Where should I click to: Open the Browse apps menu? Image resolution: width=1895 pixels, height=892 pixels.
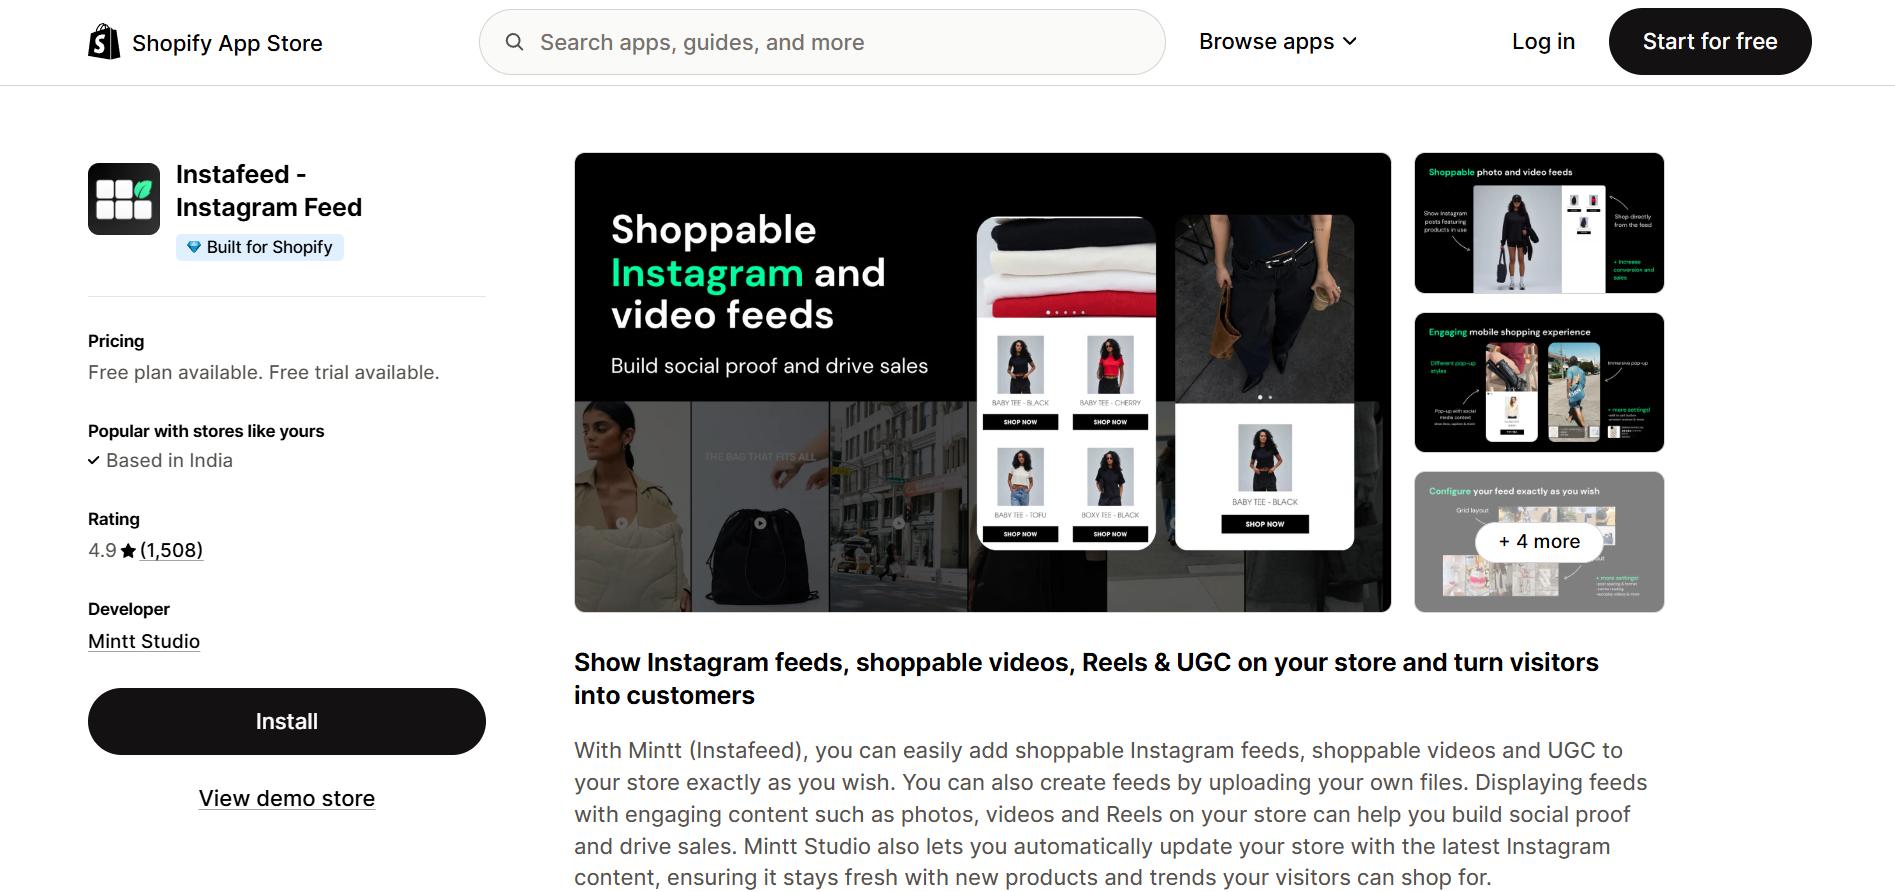pyautogui.click(x=1278, y=42)
